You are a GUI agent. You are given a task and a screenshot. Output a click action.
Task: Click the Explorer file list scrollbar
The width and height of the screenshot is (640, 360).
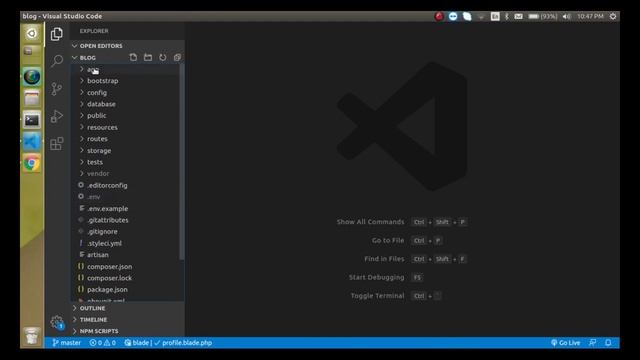(x=182, y=162)
